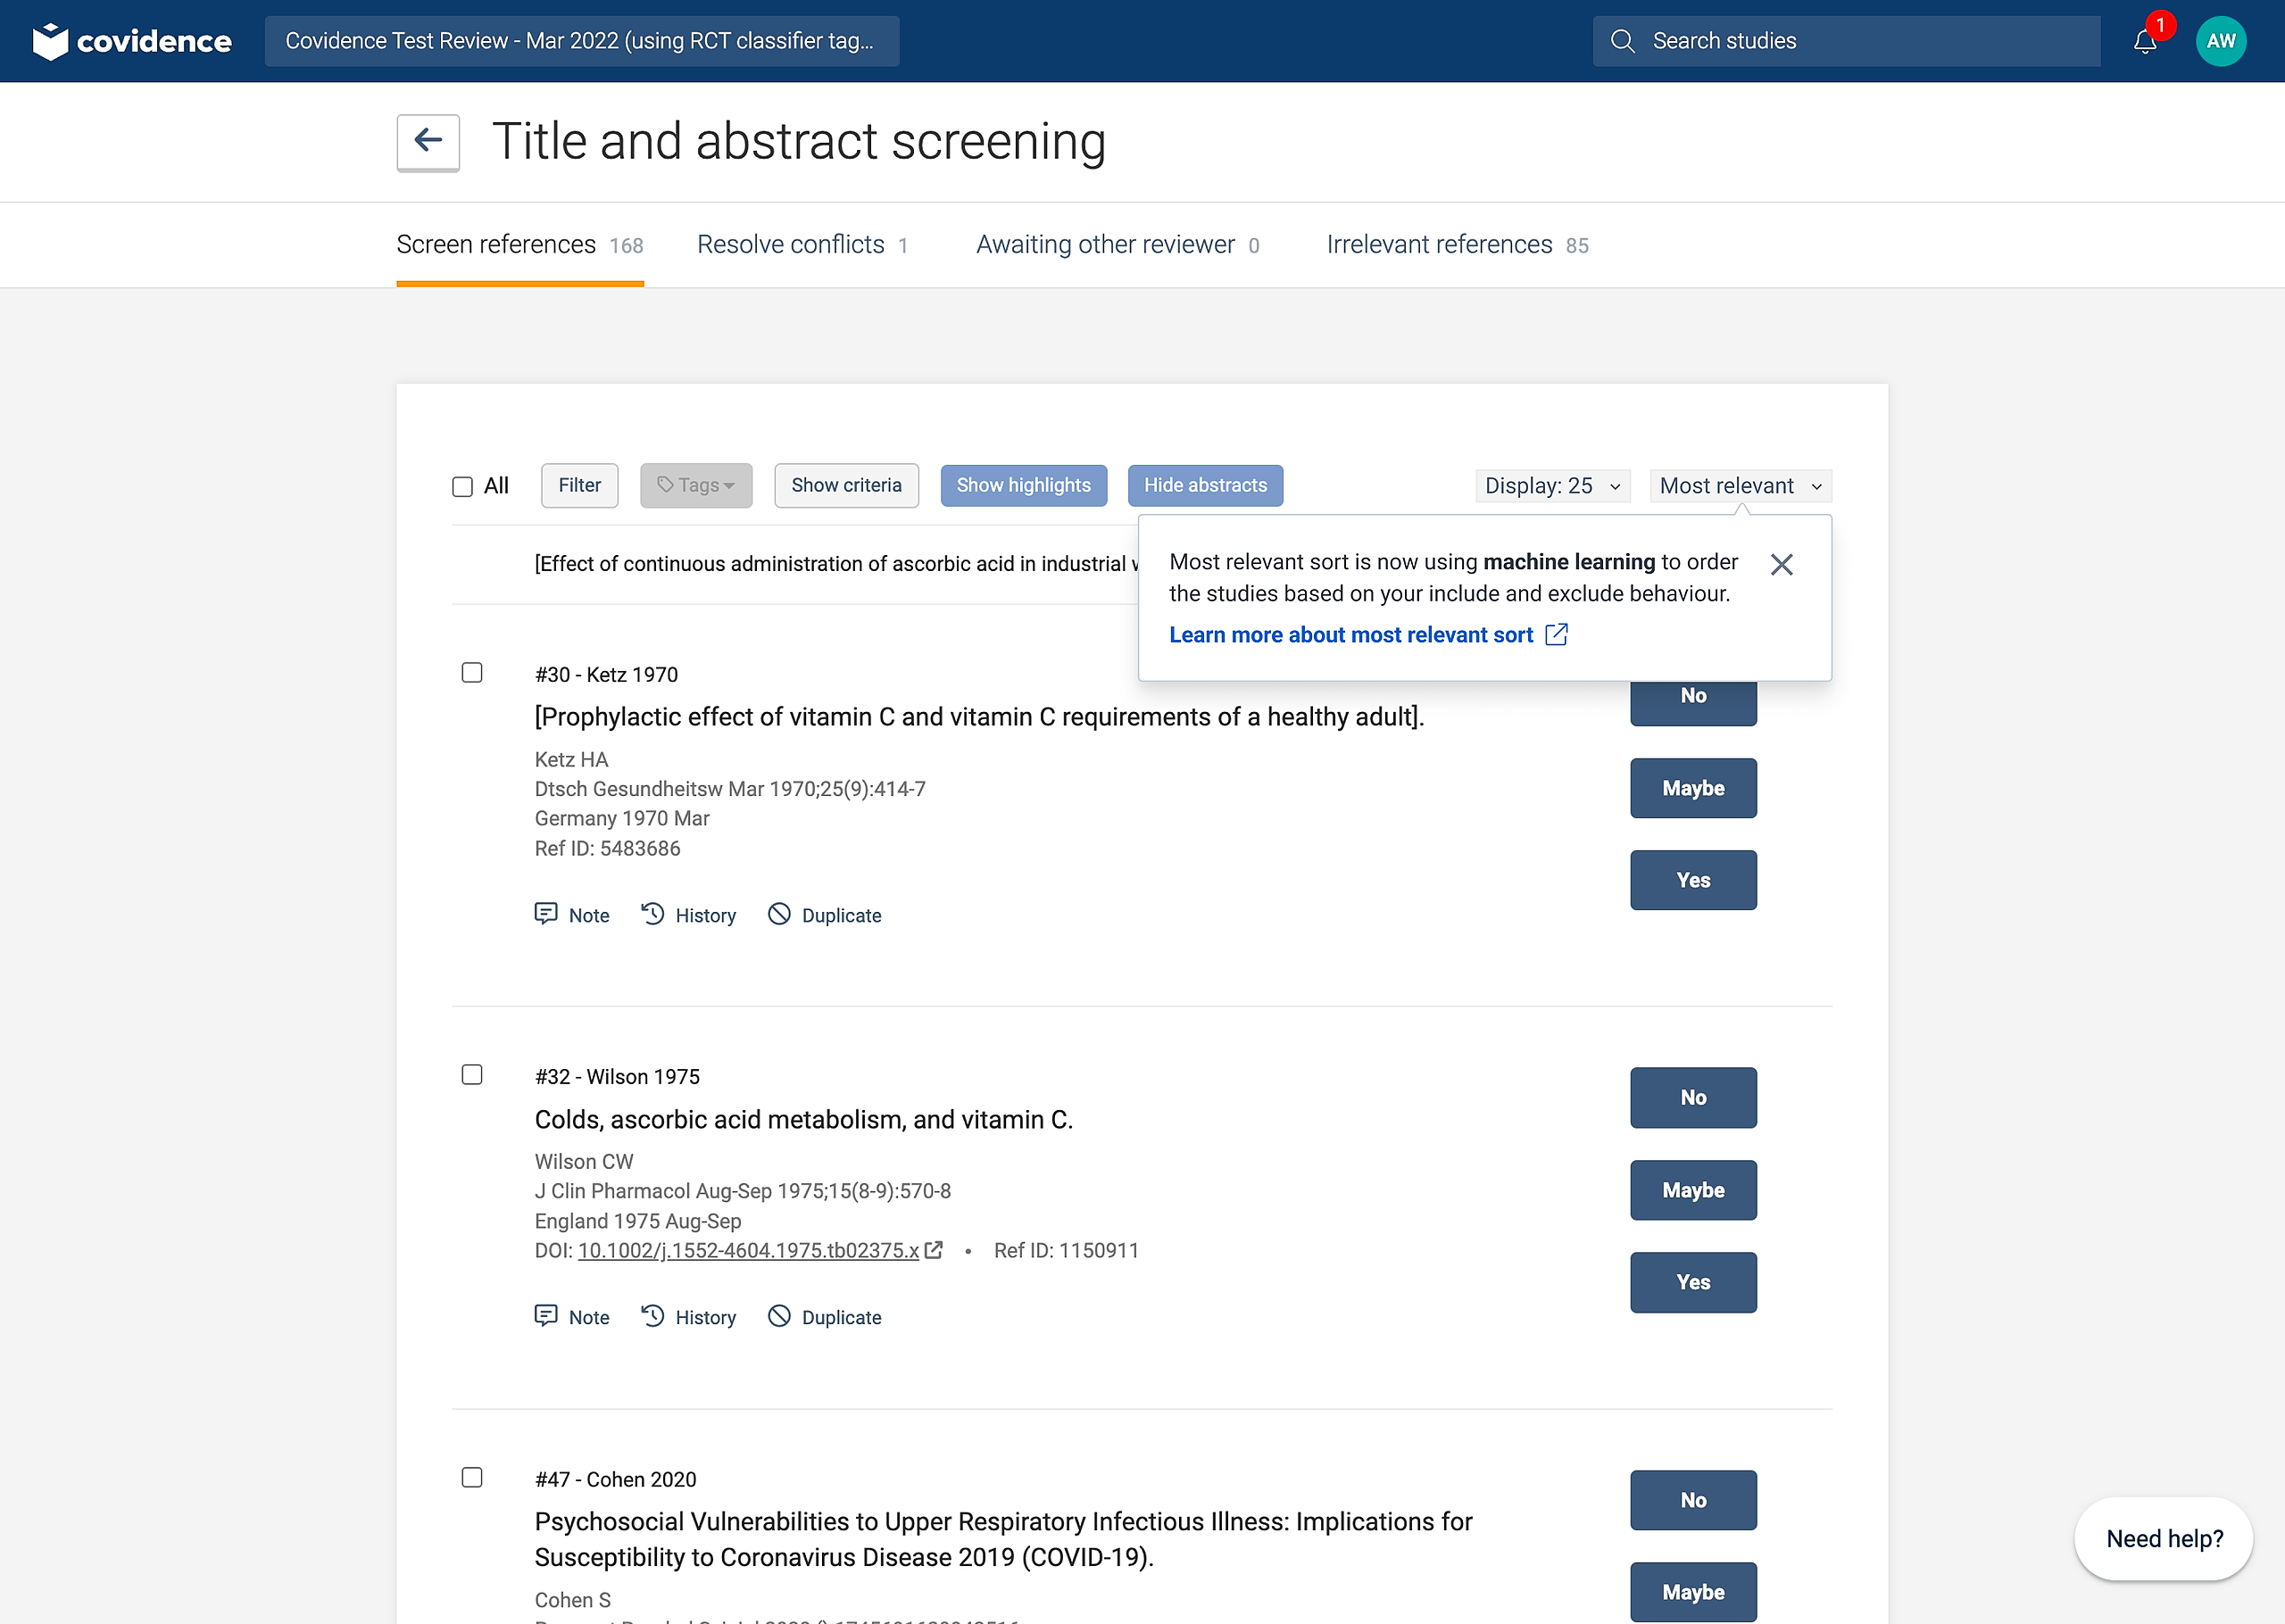Image resolution: width=2285 pixels, height=1624 pixels.
Task: Mark Wilson 1975 as Duplicate
Action: [825, 1317]
